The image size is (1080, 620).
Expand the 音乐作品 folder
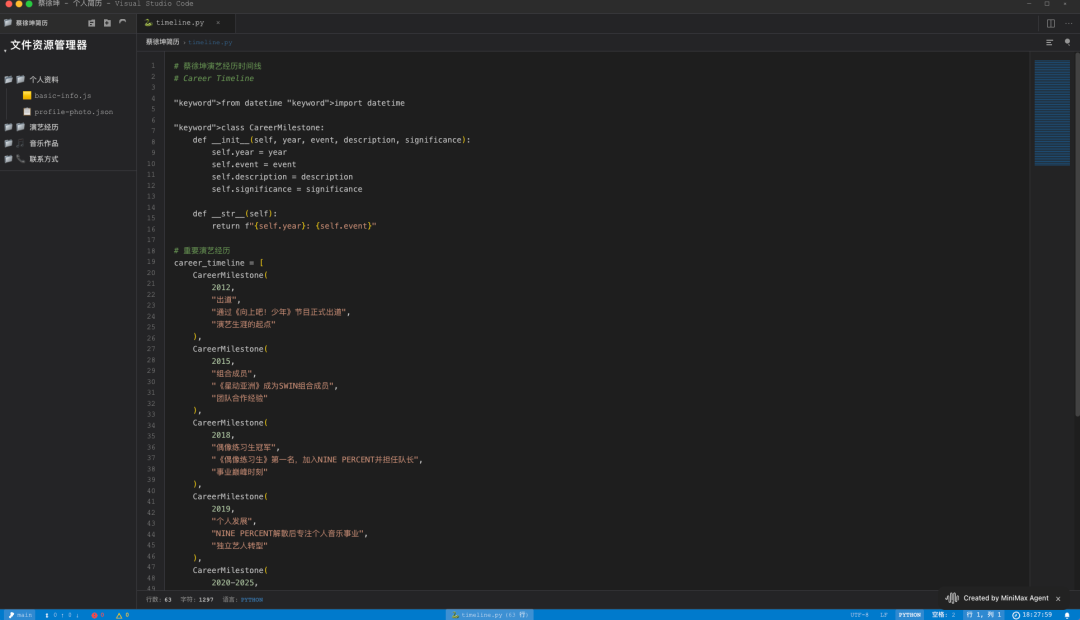[43, 143]
